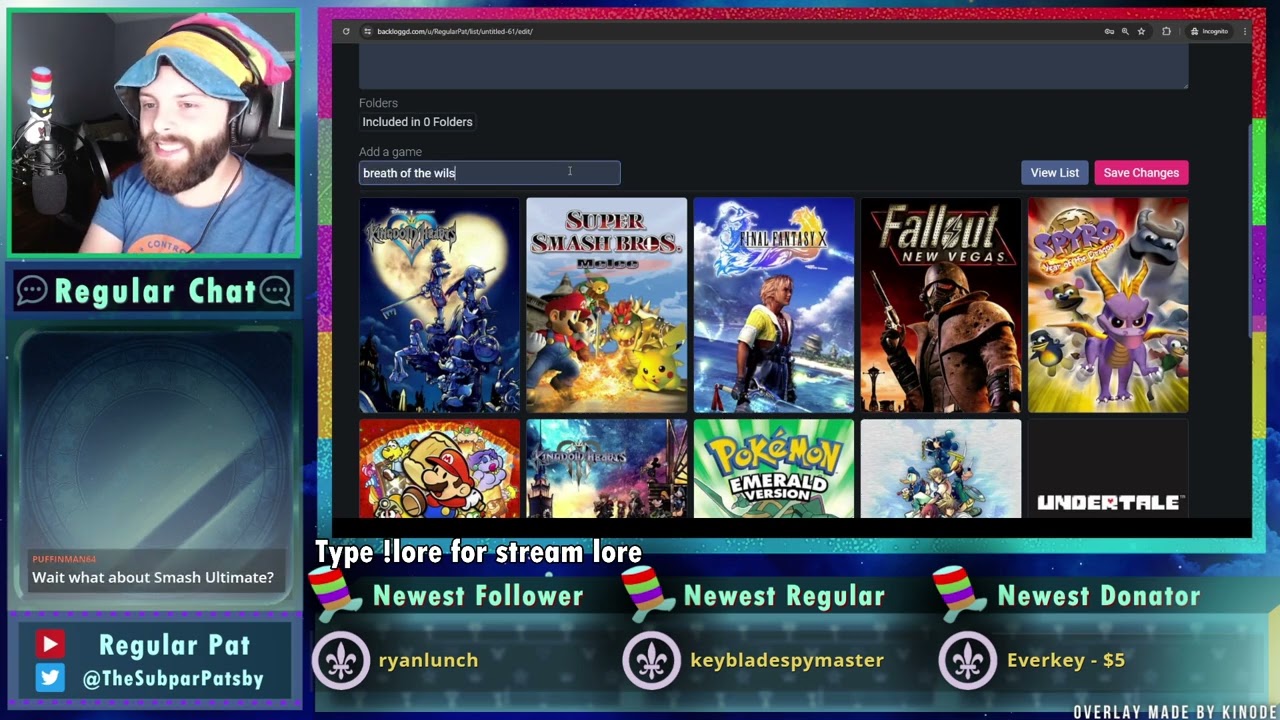Click the ryanlunch follower name
The height and width of the screenshot is (720, 1280).
coord(428,660)
